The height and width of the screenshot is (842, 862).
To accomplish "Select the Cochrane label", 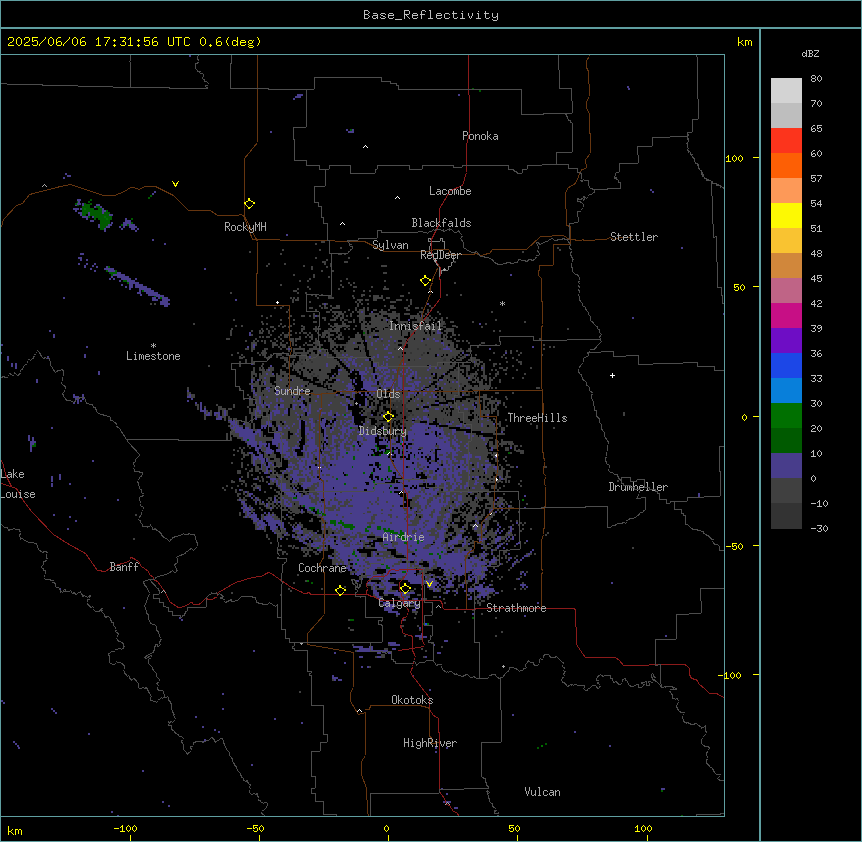I will point(322,568).
